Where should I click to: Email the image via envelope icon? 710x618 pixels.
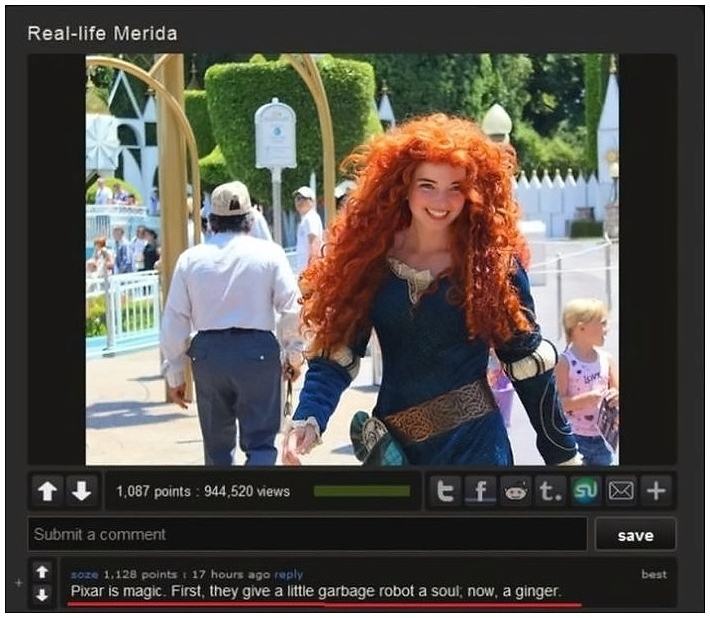621,491
